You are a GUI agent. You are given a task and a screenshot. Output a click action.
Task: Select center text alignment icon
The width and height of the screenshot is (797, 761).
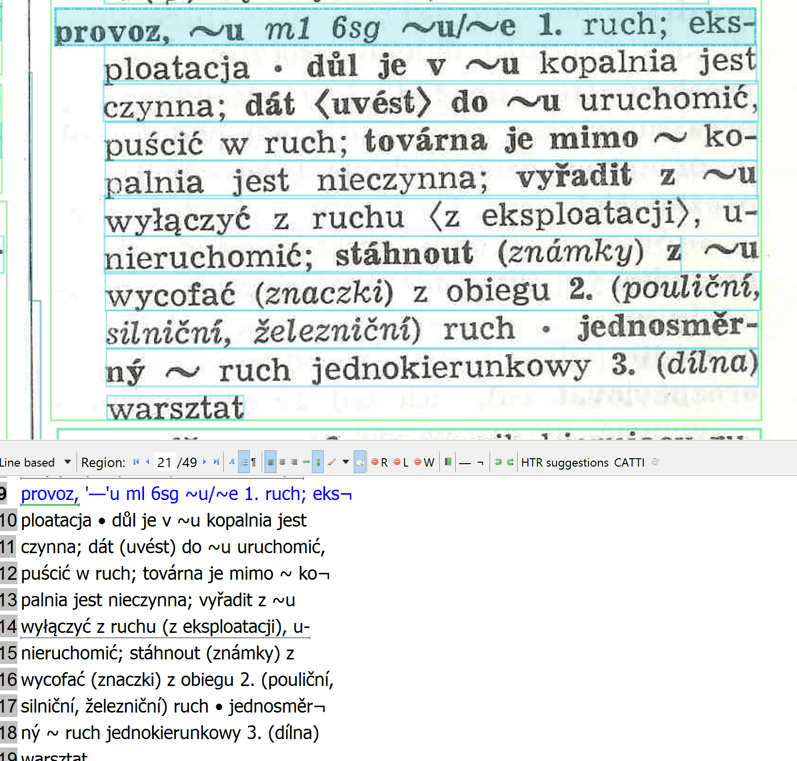coord(283,462)
